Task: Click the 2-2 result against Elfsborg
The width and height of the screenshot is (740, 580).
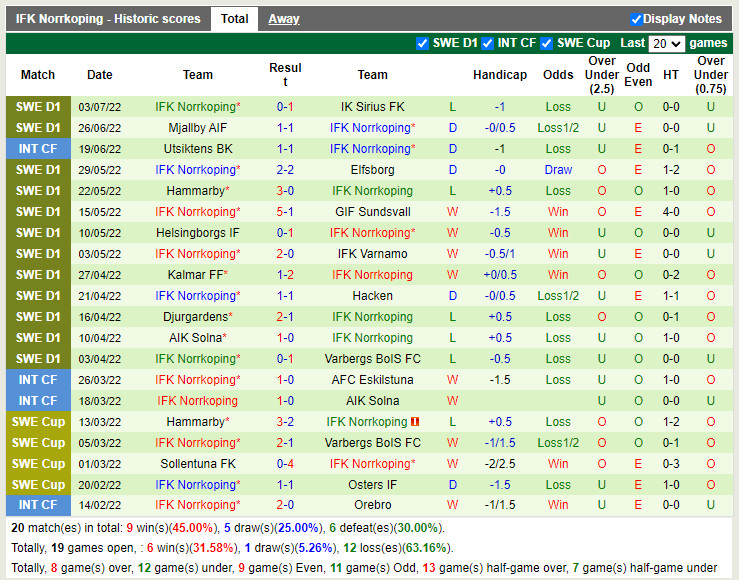Action: click(285, 170)
